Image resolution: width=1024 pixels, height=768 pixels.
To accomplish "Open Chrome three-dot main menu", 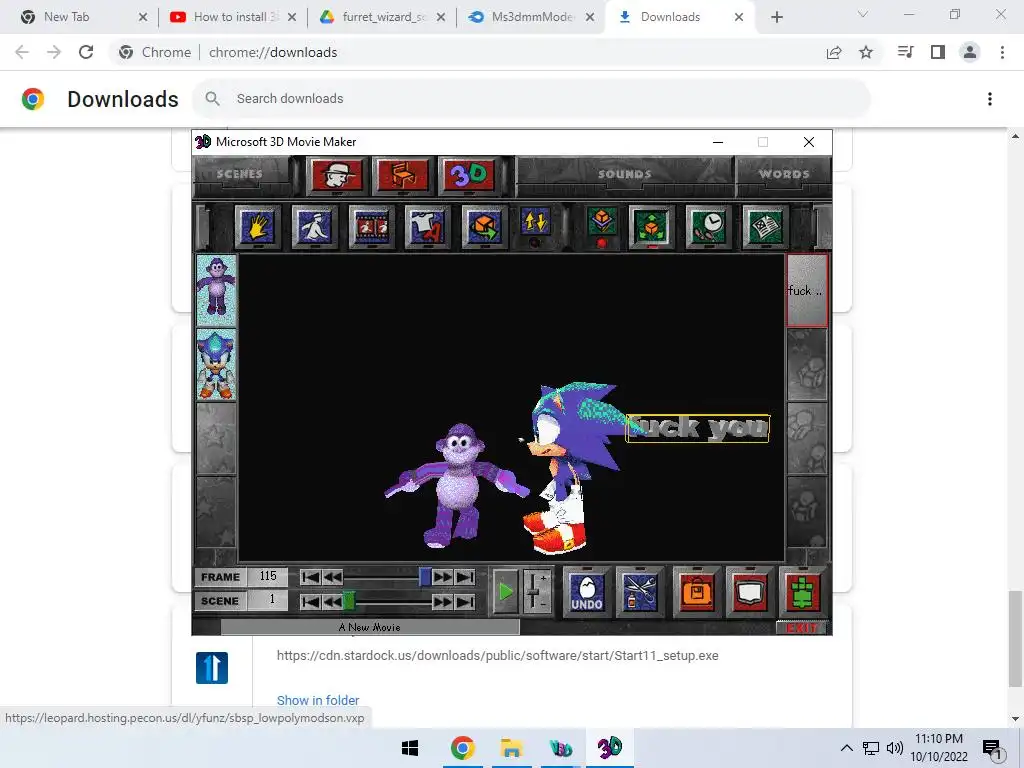I will click(1002, 52).
